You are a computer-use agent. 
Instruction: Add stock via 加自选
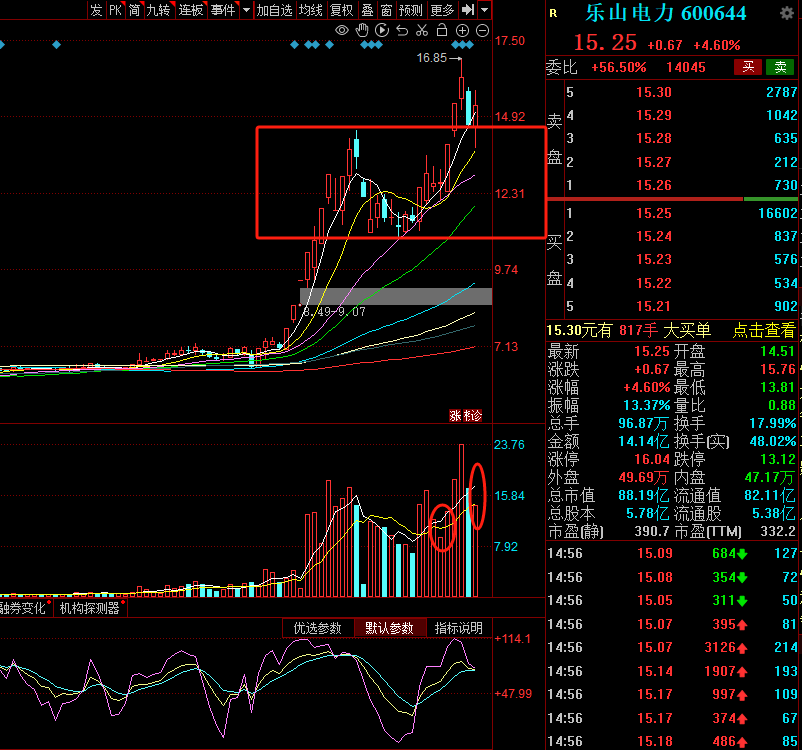point(274,10)
